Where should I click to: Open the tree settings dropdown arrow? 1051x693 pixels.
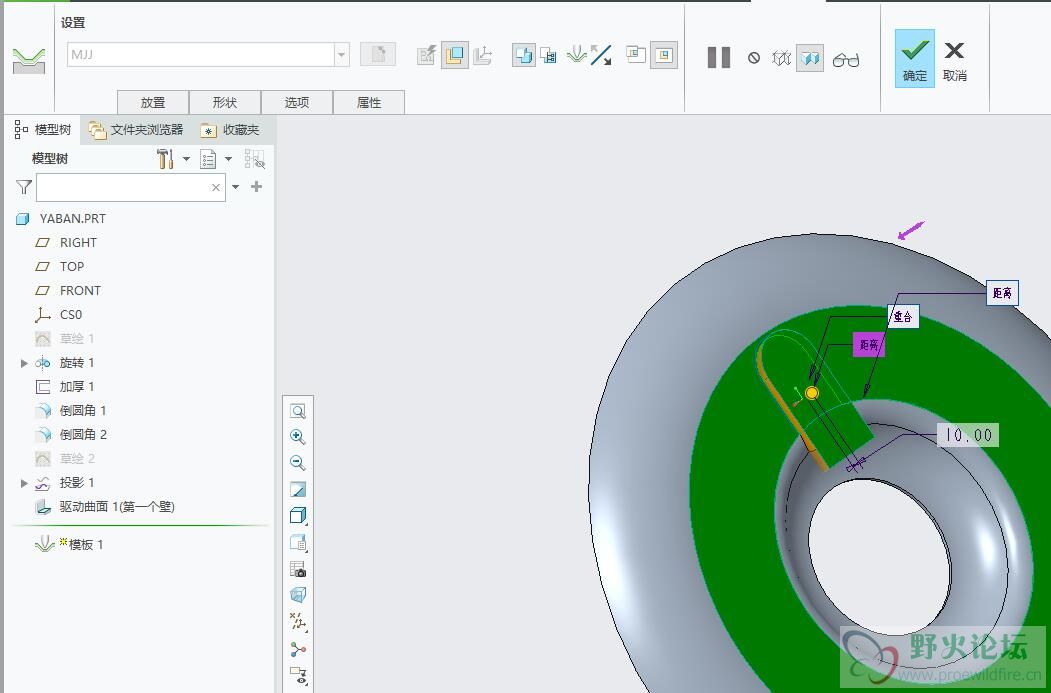pyautogui.click(x=186, y=159)
